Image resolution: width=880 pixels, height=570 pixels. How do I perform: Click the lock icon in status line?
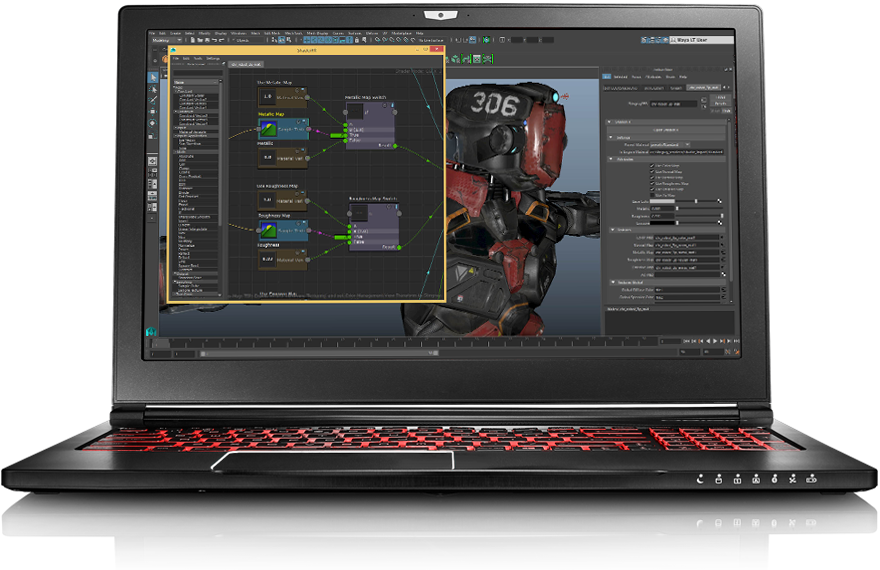point(357,40)
